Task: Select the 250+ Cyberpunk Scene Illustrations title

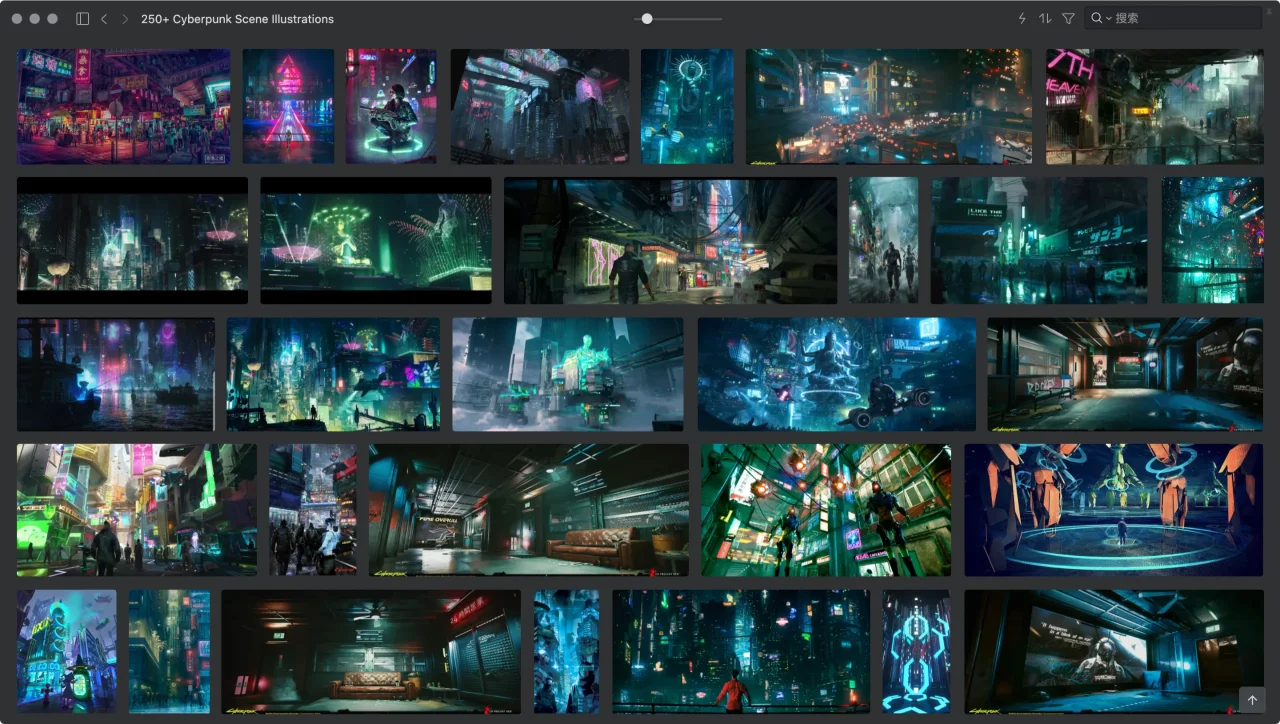Action: tap(238, 19)
